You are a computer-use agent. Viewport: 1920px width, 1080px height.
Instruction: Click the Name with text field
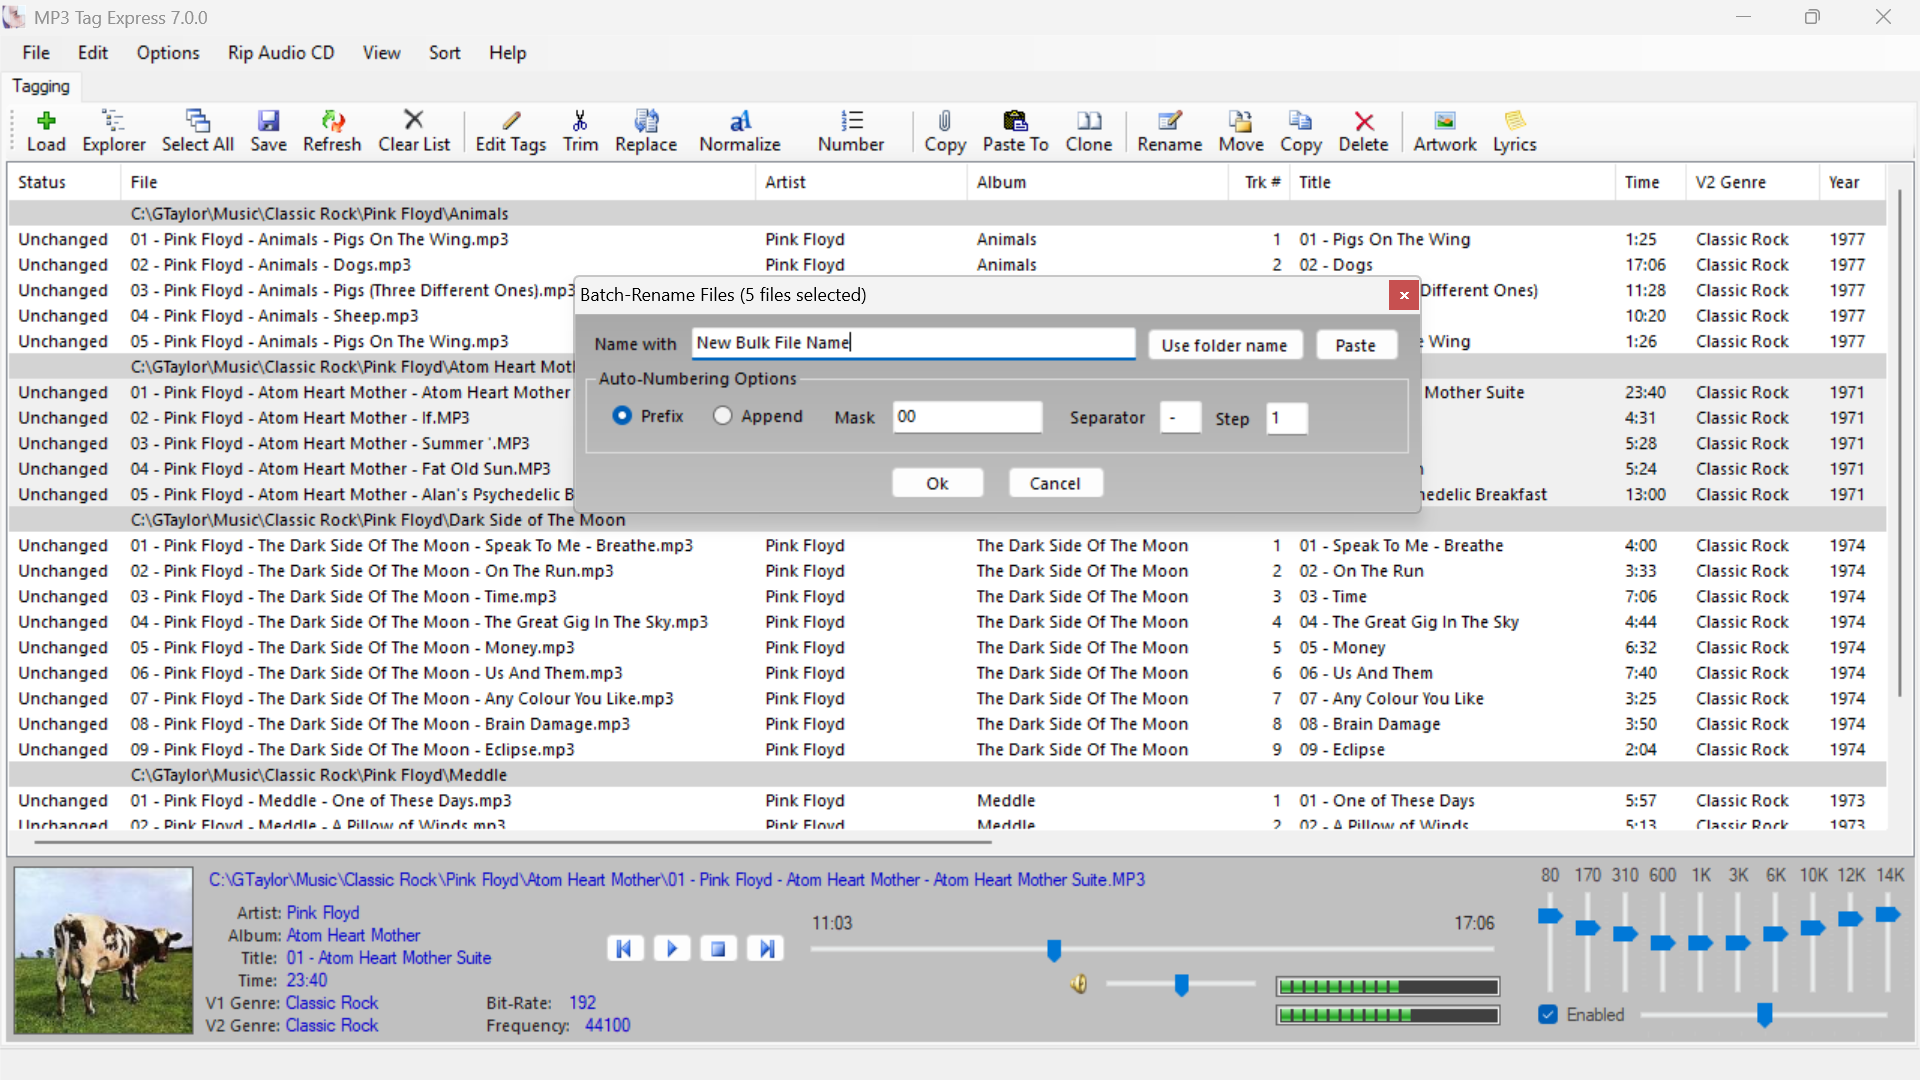pos(913,343)
